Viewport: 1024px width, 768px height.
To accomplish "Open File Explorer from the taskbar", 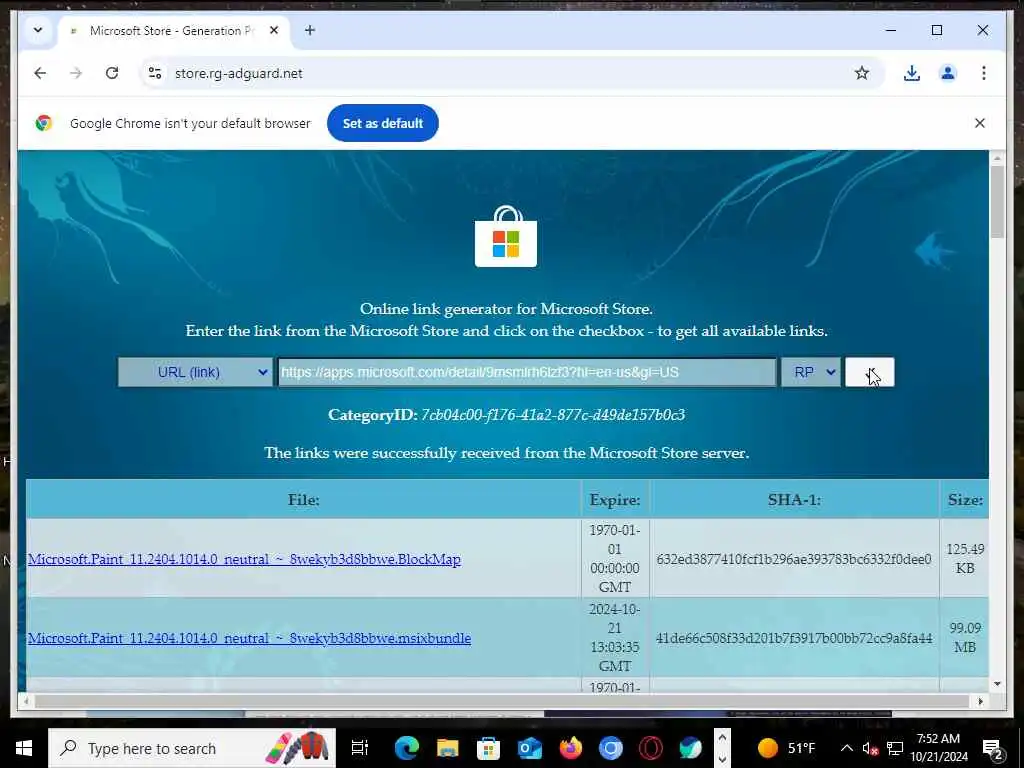I will click(x=447, y=748).
